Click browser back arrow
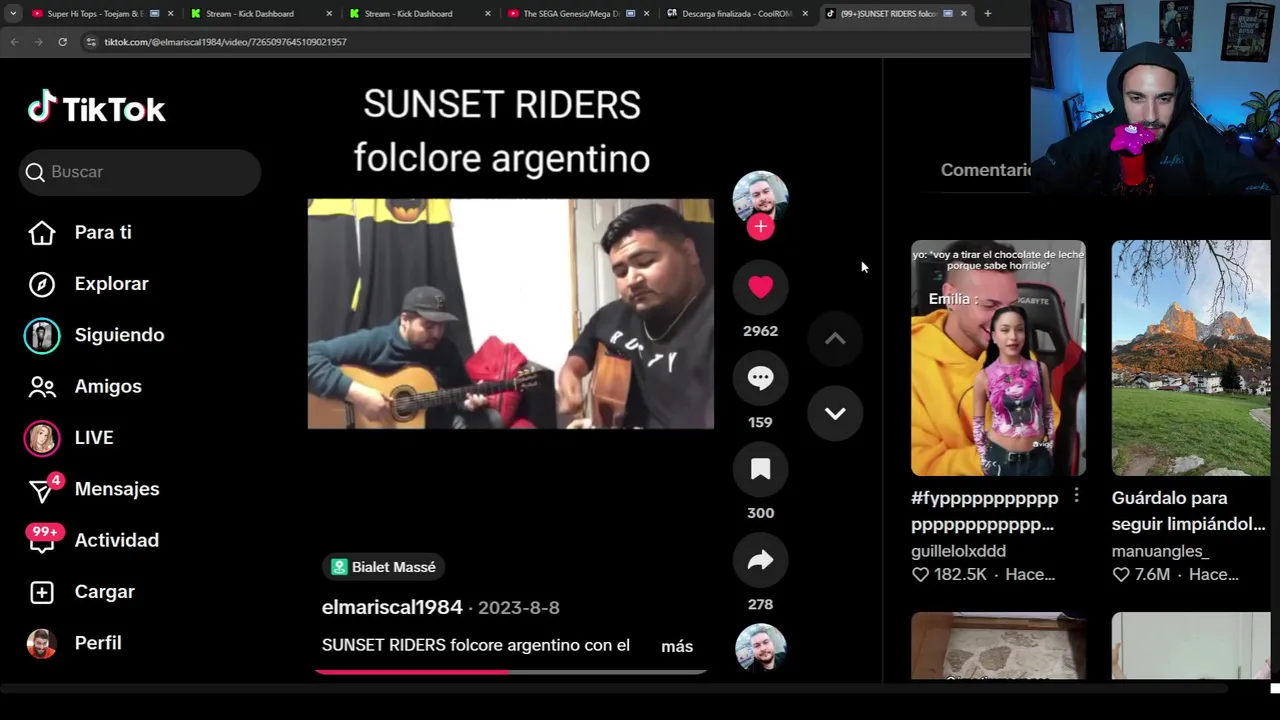 (x=14, y=42)
